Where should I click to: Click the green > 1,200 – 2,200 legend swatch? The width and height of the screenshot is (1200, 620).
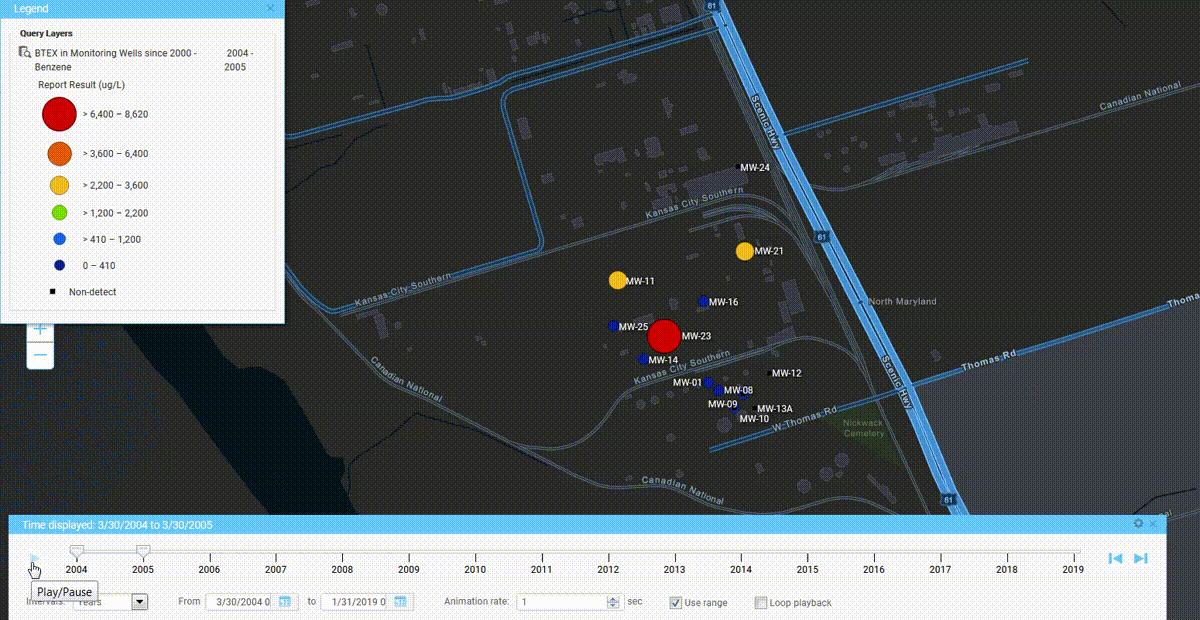point(59,212)
